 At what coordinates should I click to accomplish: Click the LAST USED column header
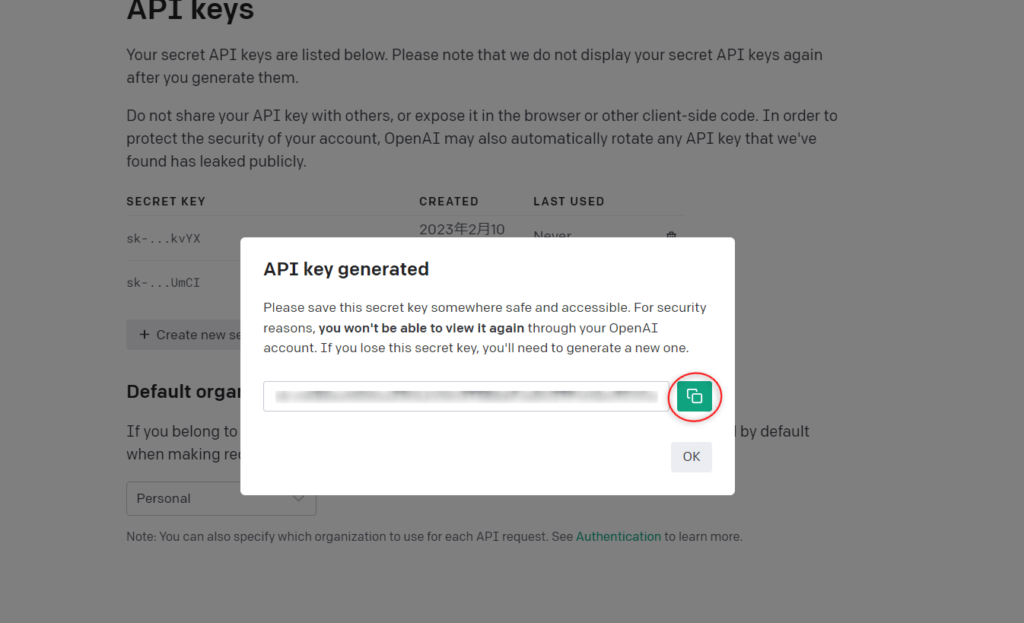(569, 201)
